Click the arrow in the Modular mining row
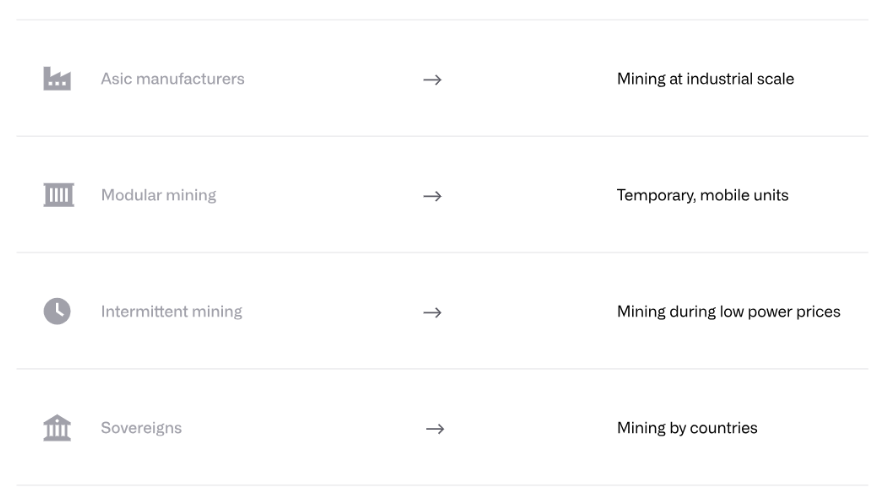The image size is (871, 502). coord(432,196)
